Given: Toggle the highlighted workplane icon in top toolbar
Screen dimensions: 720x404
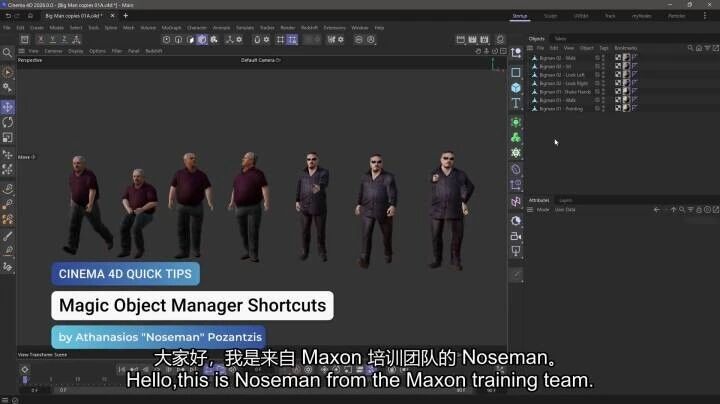Looking at the screenshot, I should 292,39.
